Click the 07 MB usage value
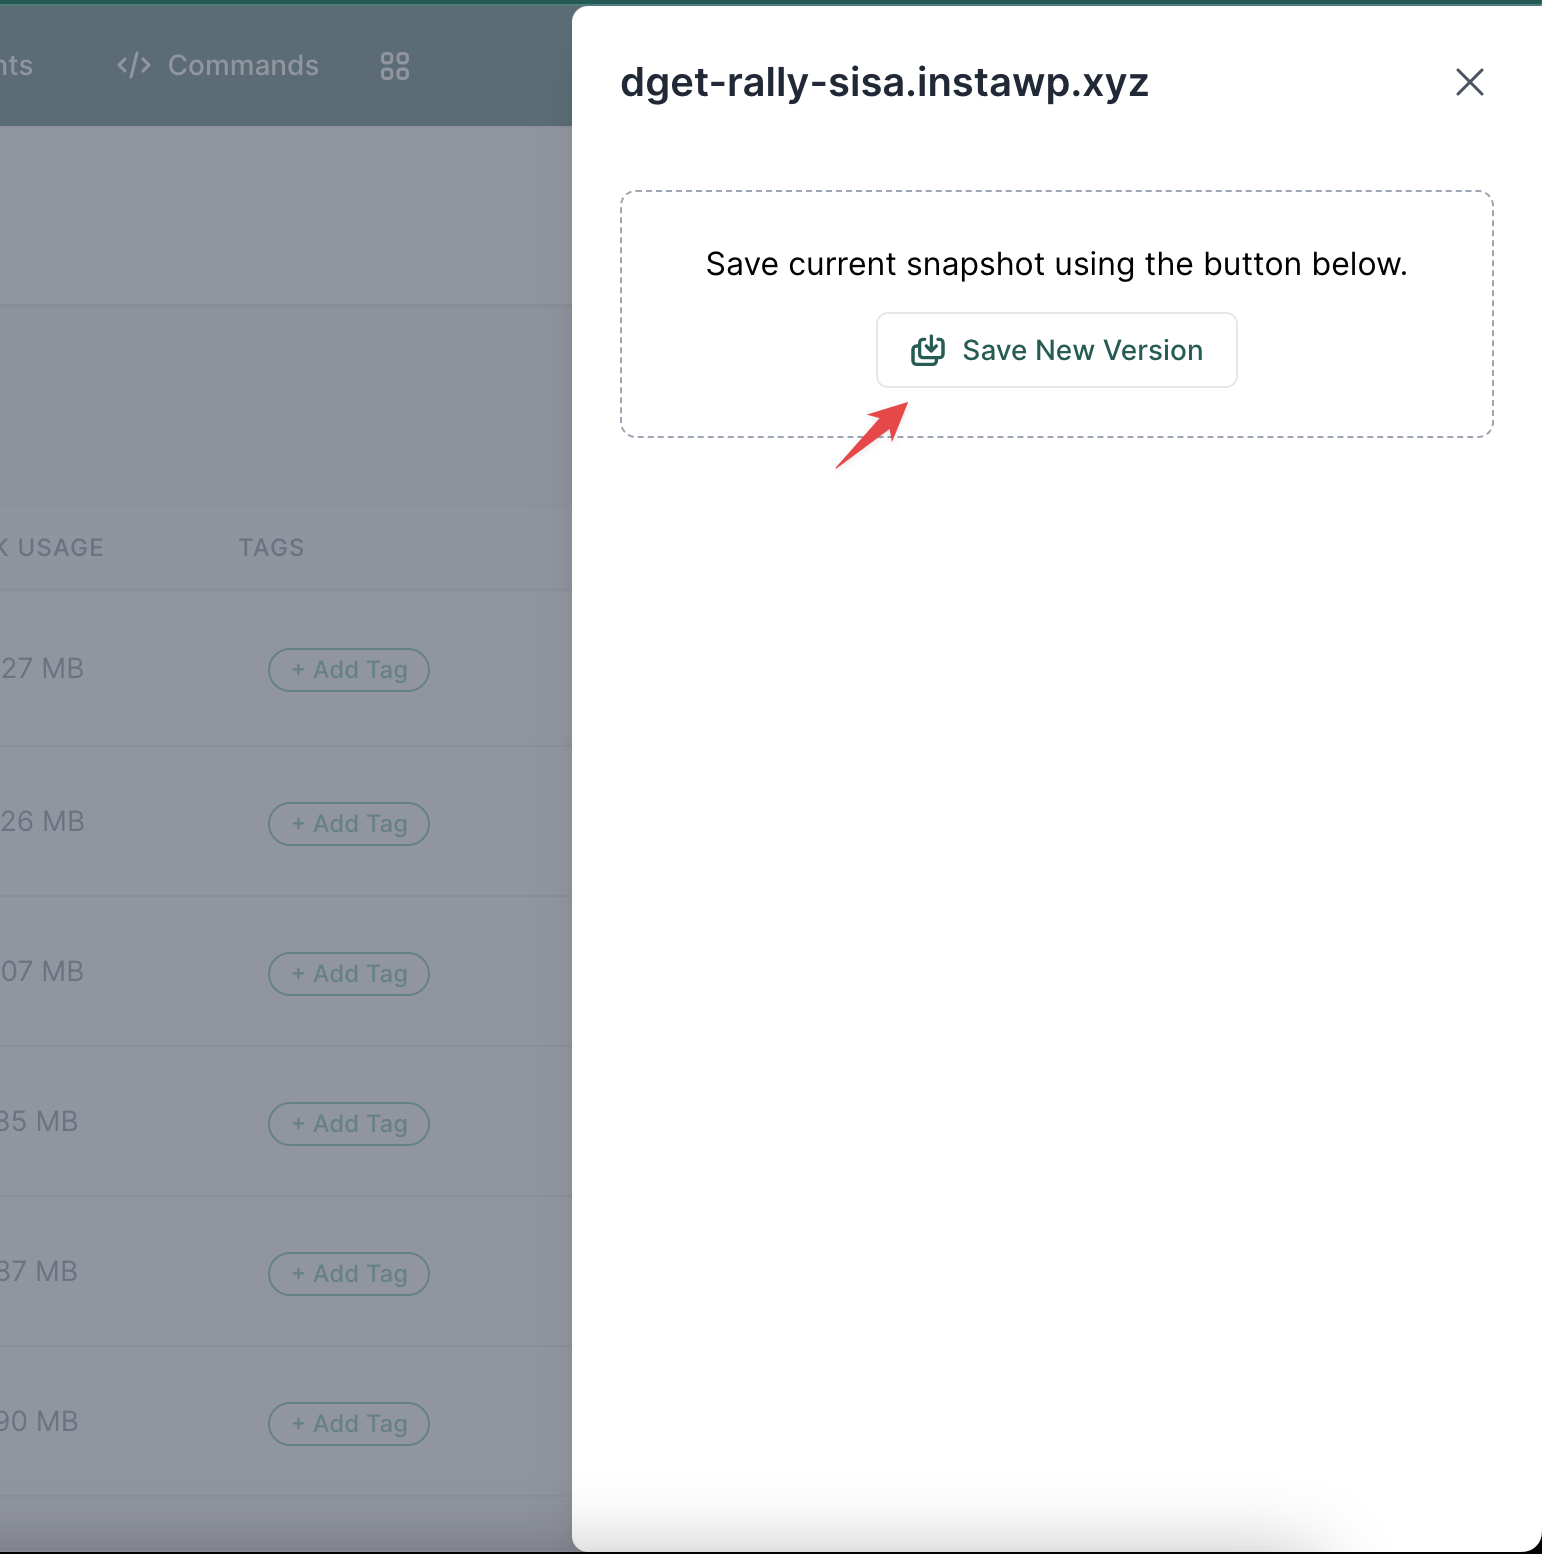This screenshot has width=1542, height=1554. click(x=42, y=972)
